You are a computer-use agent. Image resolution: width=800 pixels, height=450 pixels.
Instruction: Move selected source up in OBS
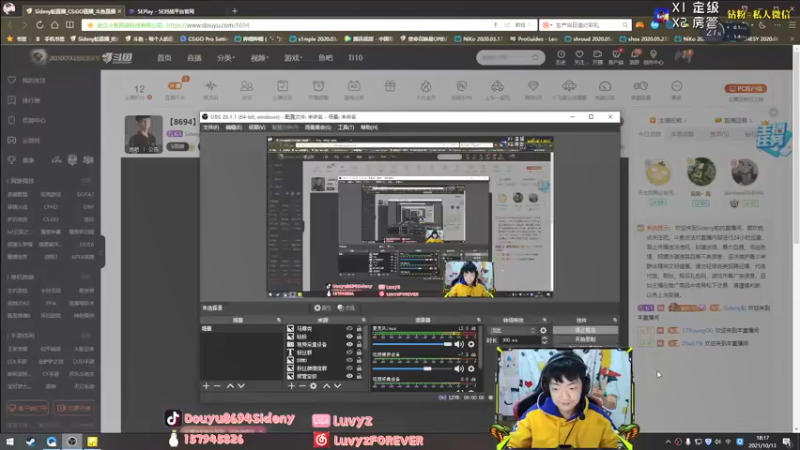(x=327, y=386)
